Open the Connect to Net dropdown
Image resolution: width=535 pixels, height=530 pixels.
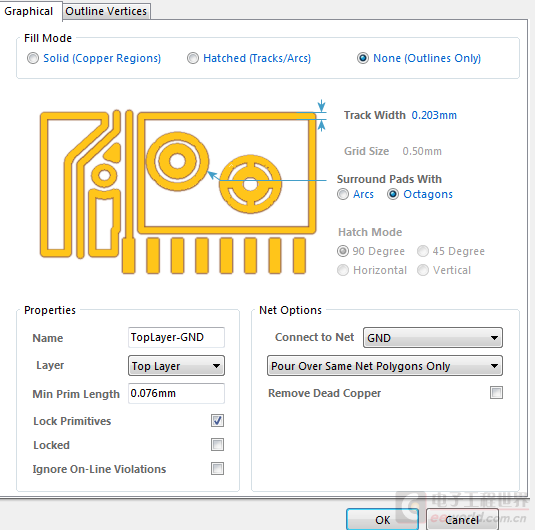(x=433, y=338)
